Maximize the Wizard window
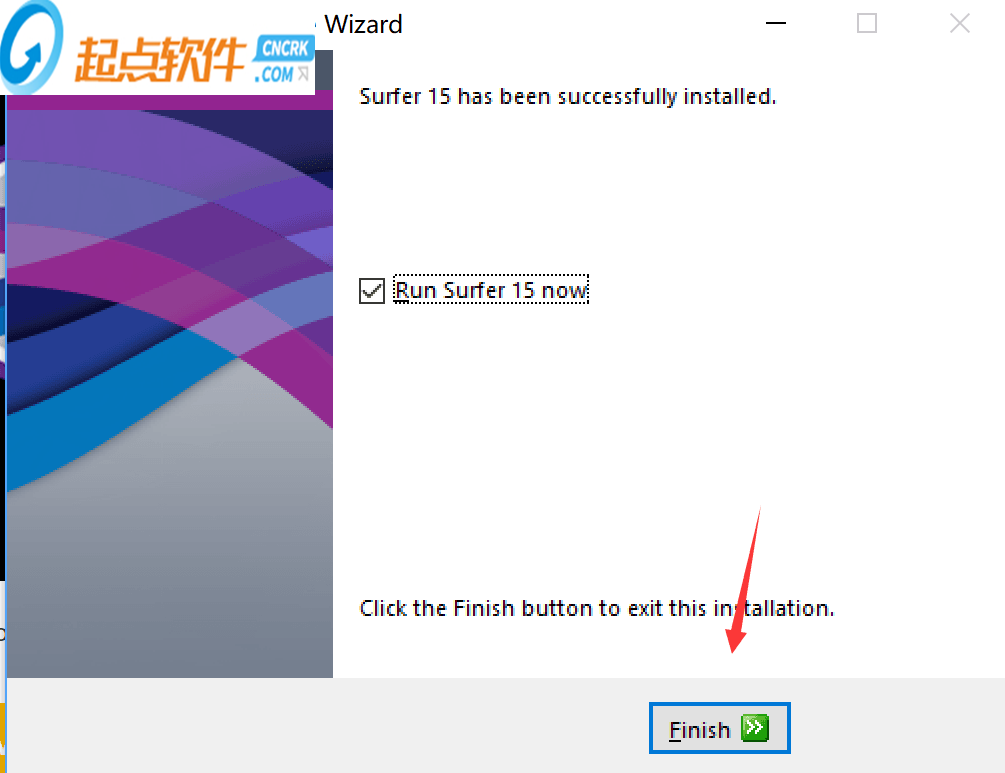The height and width of the screenshot is (773, 1005). (867, 23)
